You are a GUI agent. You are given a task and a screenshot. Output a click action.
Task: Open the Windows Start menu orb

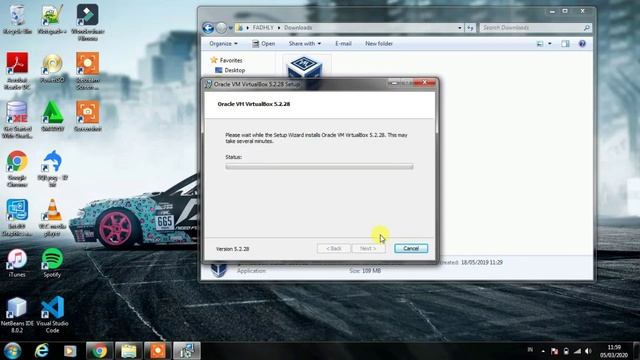pyautogui.click(x=13, y=351)
